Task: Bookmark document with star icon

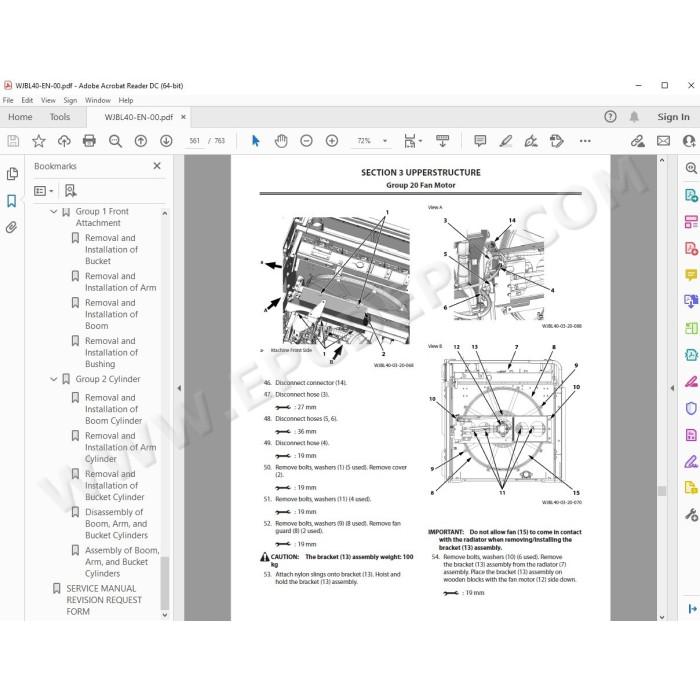Action: 39,141
